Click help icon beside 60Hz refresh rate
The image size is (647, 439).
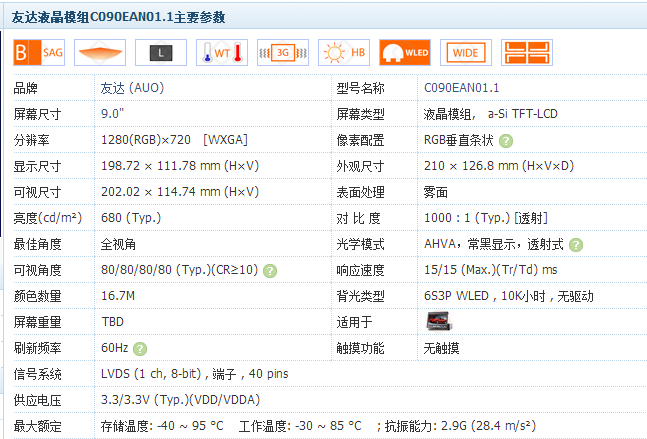[x=141, y=349]
